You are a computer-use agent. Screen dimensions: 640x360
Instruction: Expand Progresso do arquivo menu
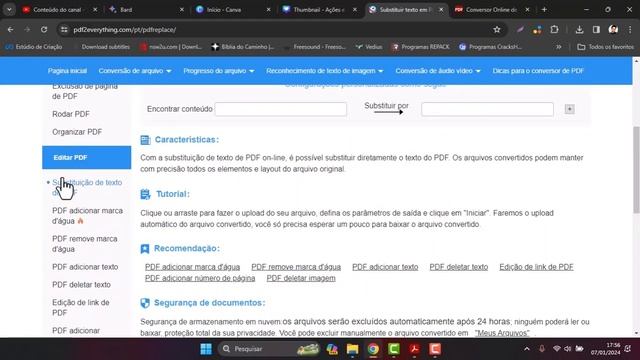[219, 71]
